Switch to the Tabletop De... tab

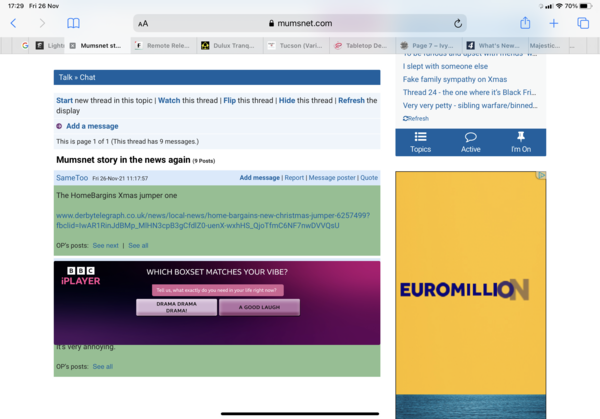point(365,45)
